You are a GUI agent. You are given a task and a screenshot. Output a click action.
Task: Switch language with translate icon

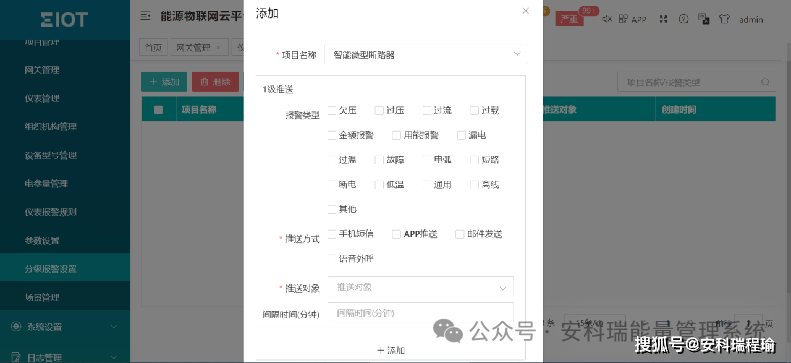coord(704,19)
